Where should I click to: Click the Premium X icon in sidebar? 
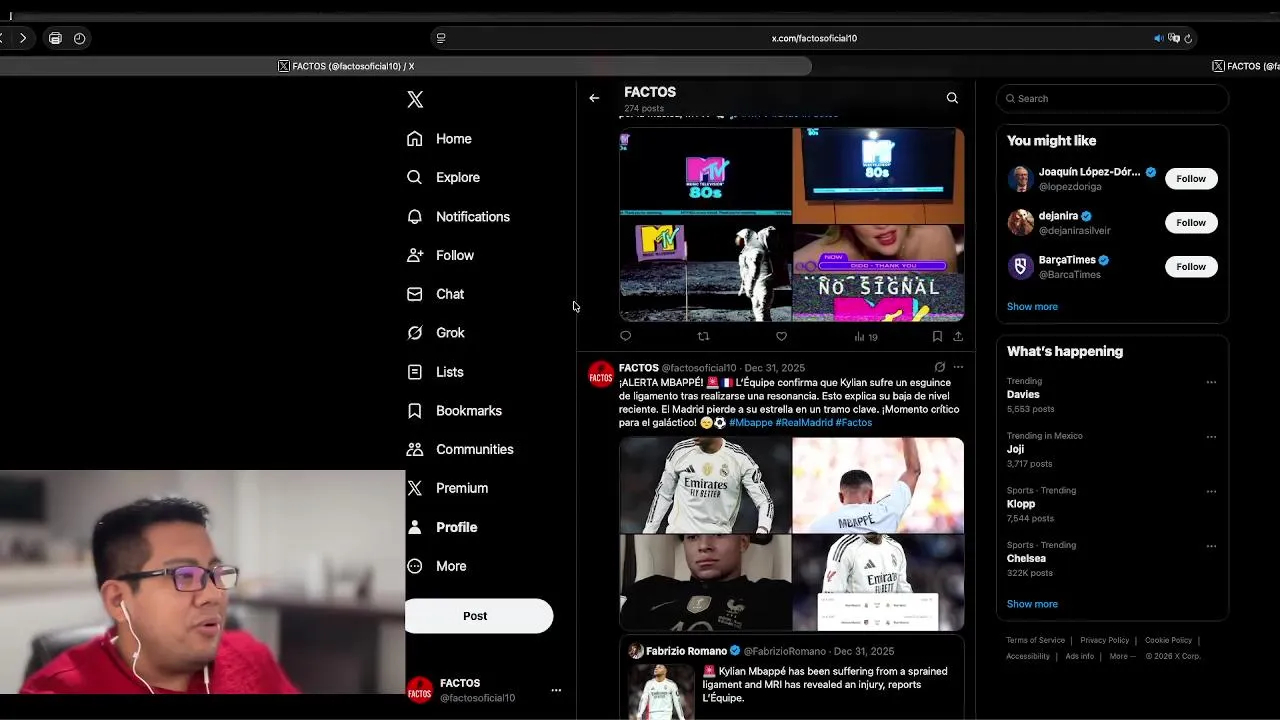tap(415, 488)
